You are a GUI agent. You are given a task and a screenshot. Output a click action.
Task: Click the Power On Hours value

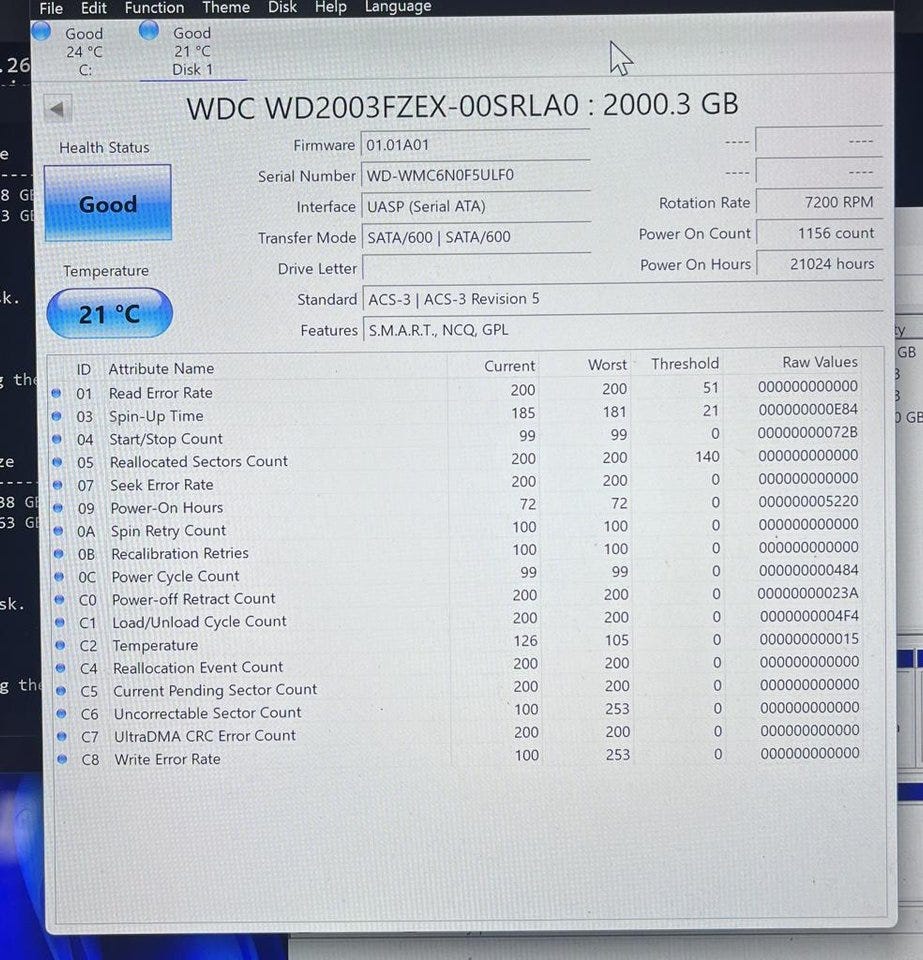coord(820,264)
